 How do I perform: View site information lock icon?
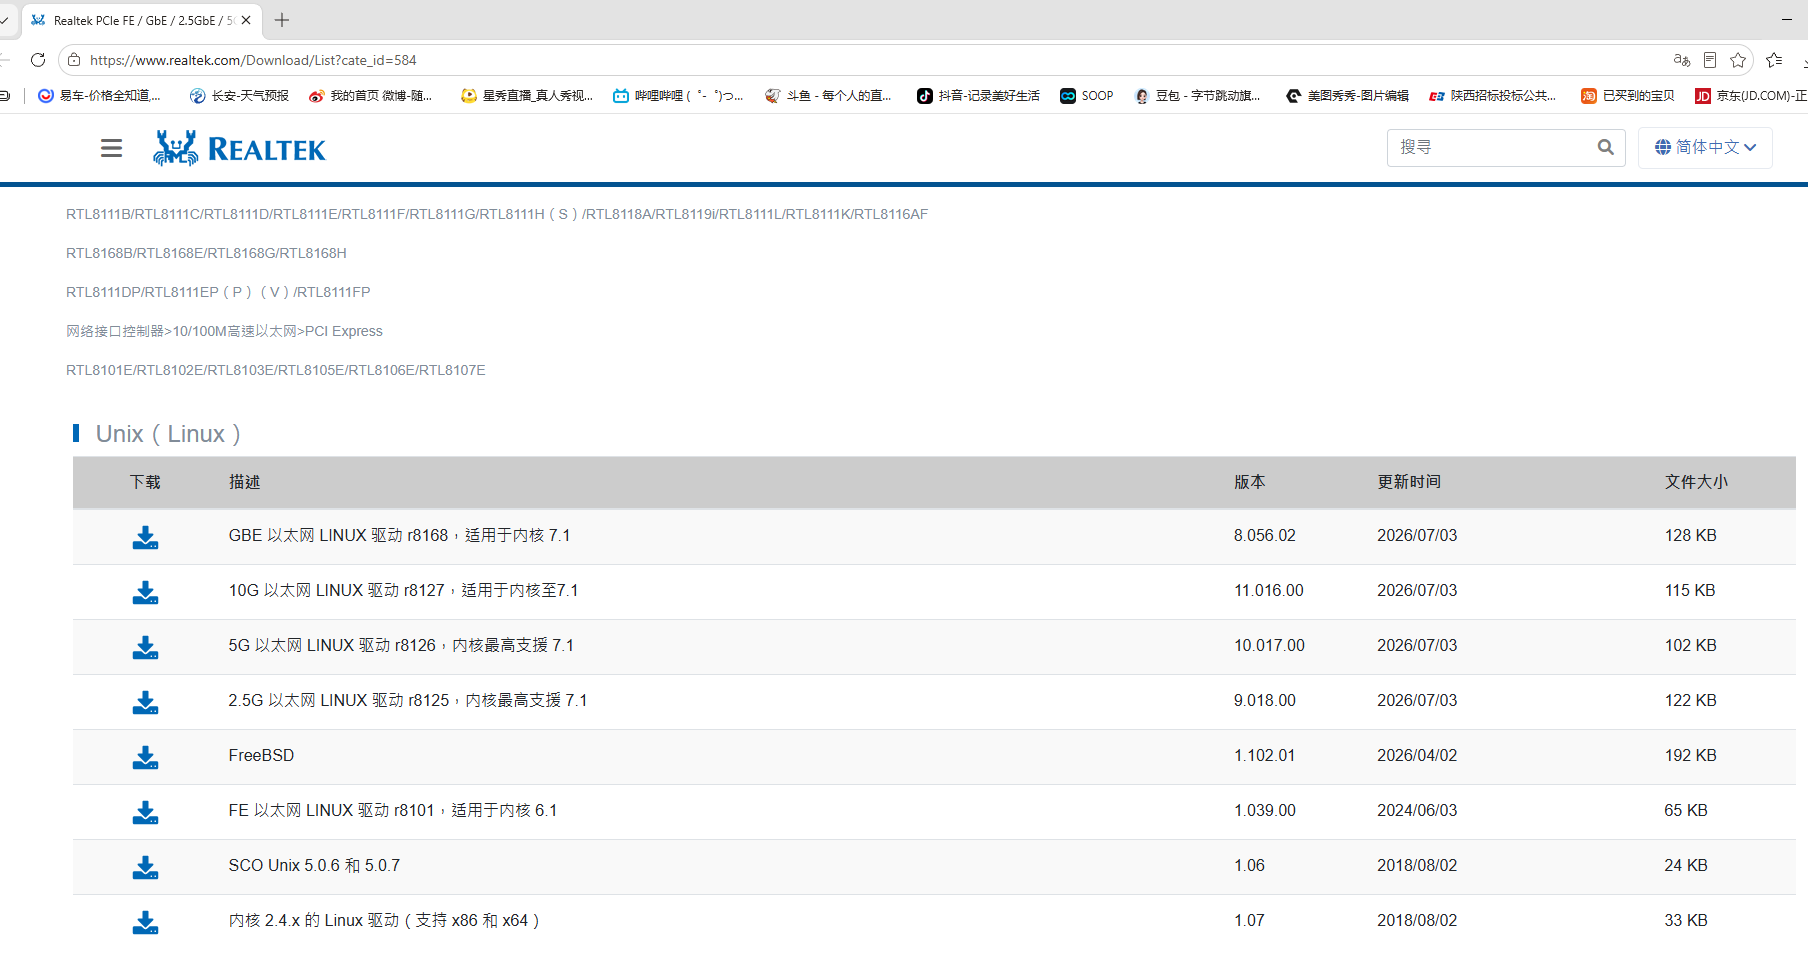click(74, 60)
